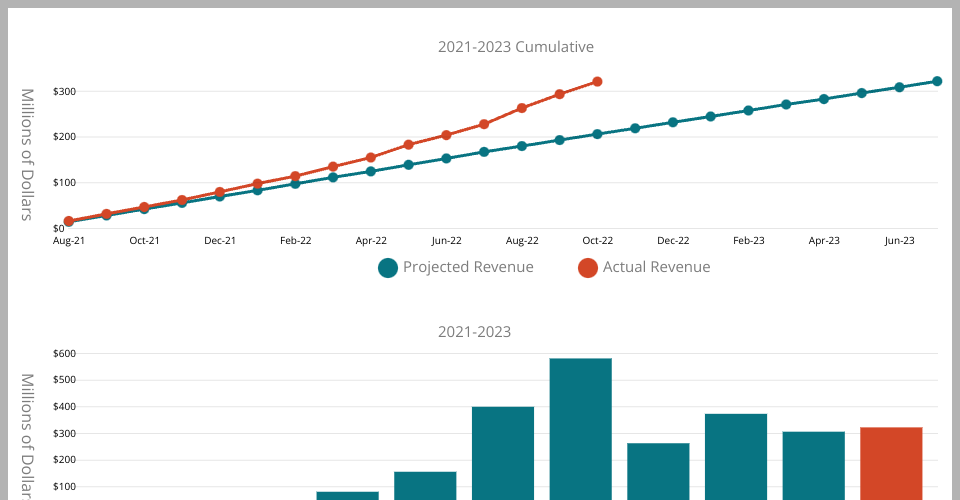The image size is (960, 500).
Task: Click the teal bar immediately left of the red bar
Action: 813,464
